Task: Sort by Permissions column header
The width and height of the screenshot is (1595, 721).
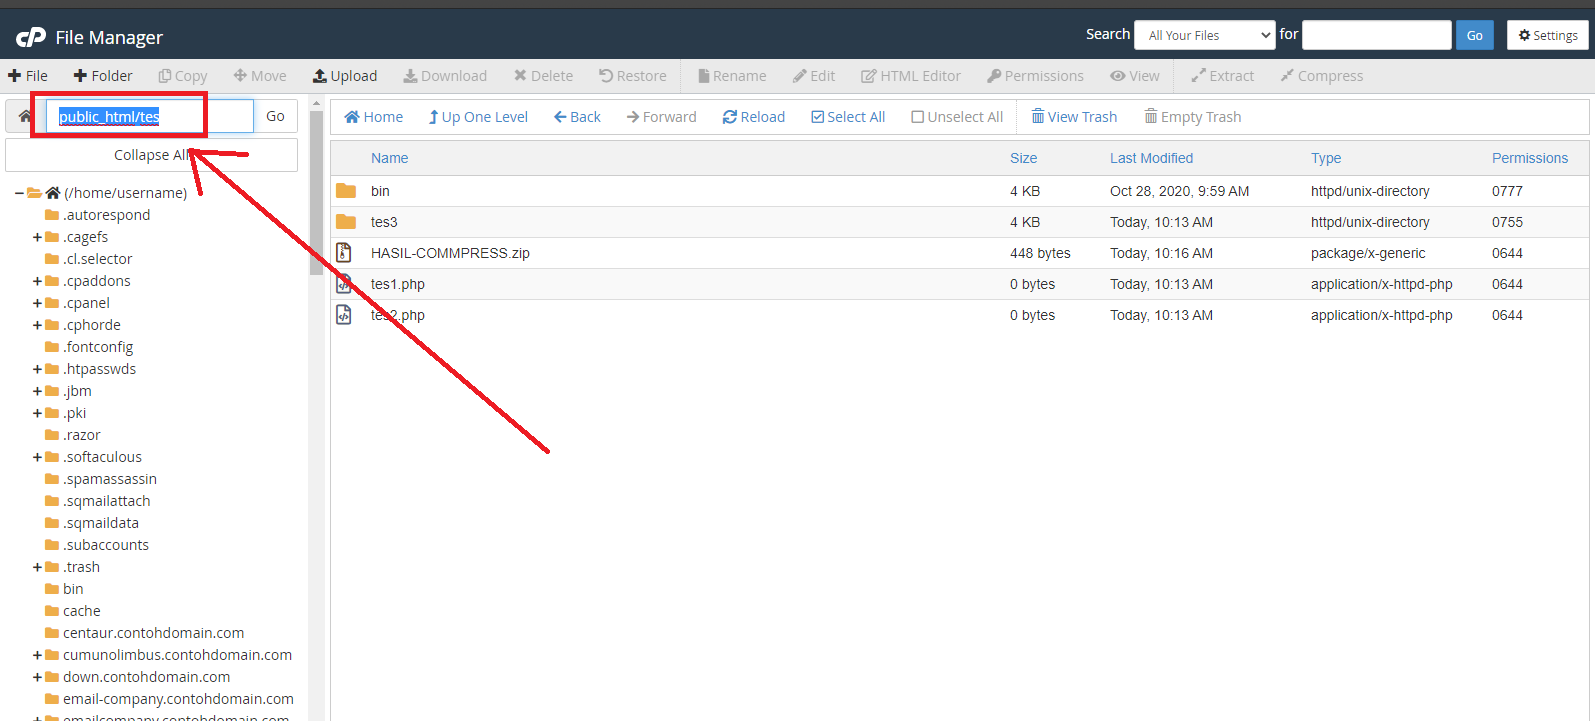Action: (1530, 158)
